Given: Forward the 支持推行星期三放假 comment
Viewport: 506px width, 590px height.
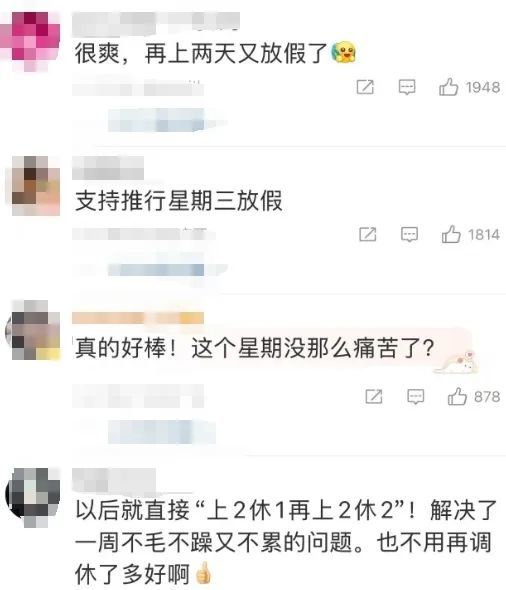Looking at the screenshot, I should click(x=368, y=234).
